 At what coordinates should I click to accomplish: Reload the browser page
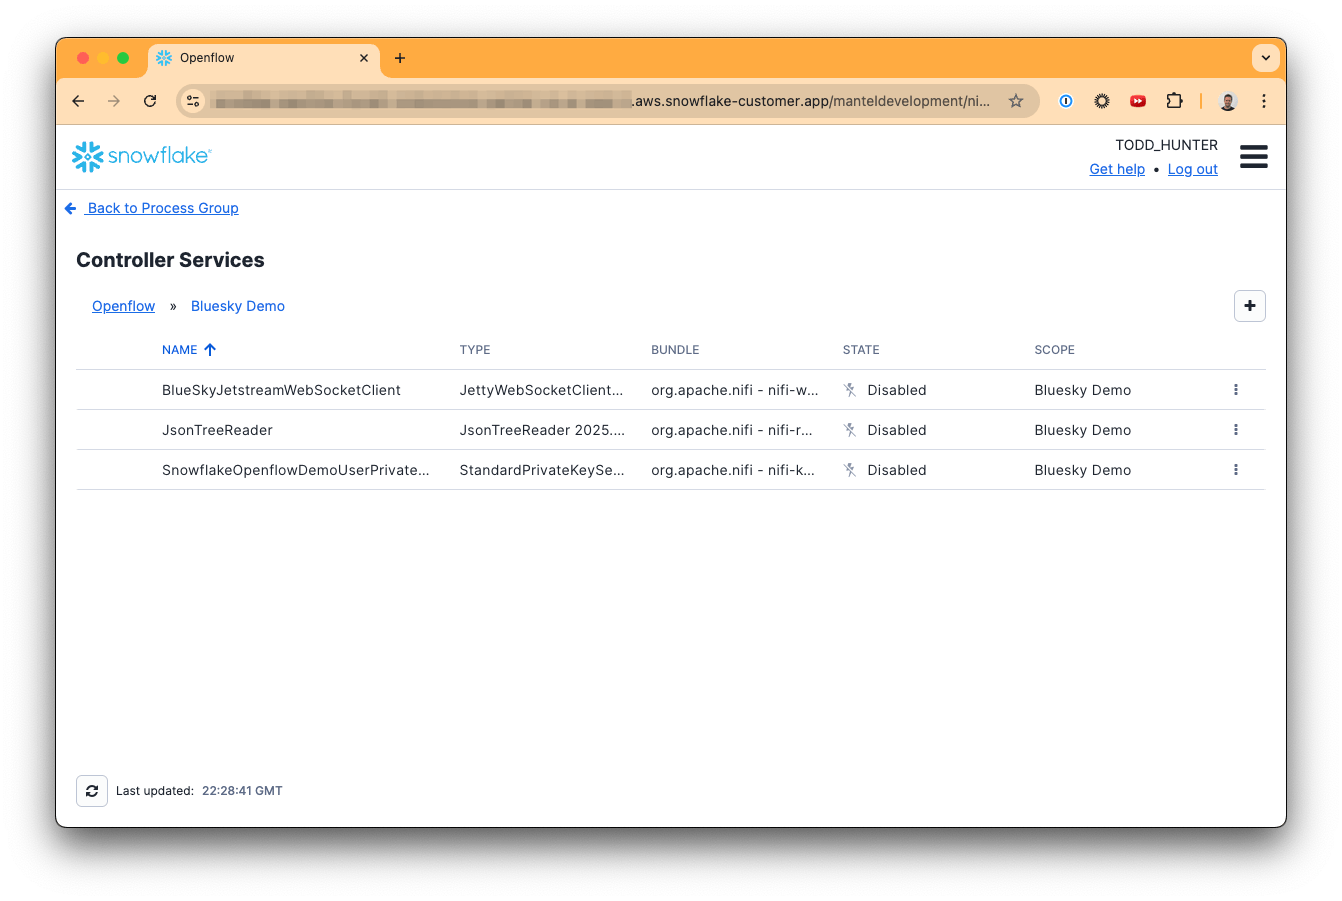[x=150, y=101]
